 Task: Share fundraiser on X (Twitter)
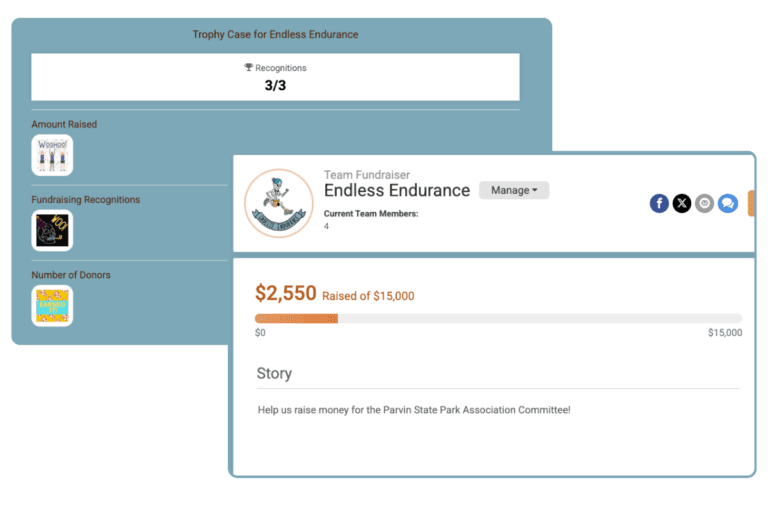point(682,203)
